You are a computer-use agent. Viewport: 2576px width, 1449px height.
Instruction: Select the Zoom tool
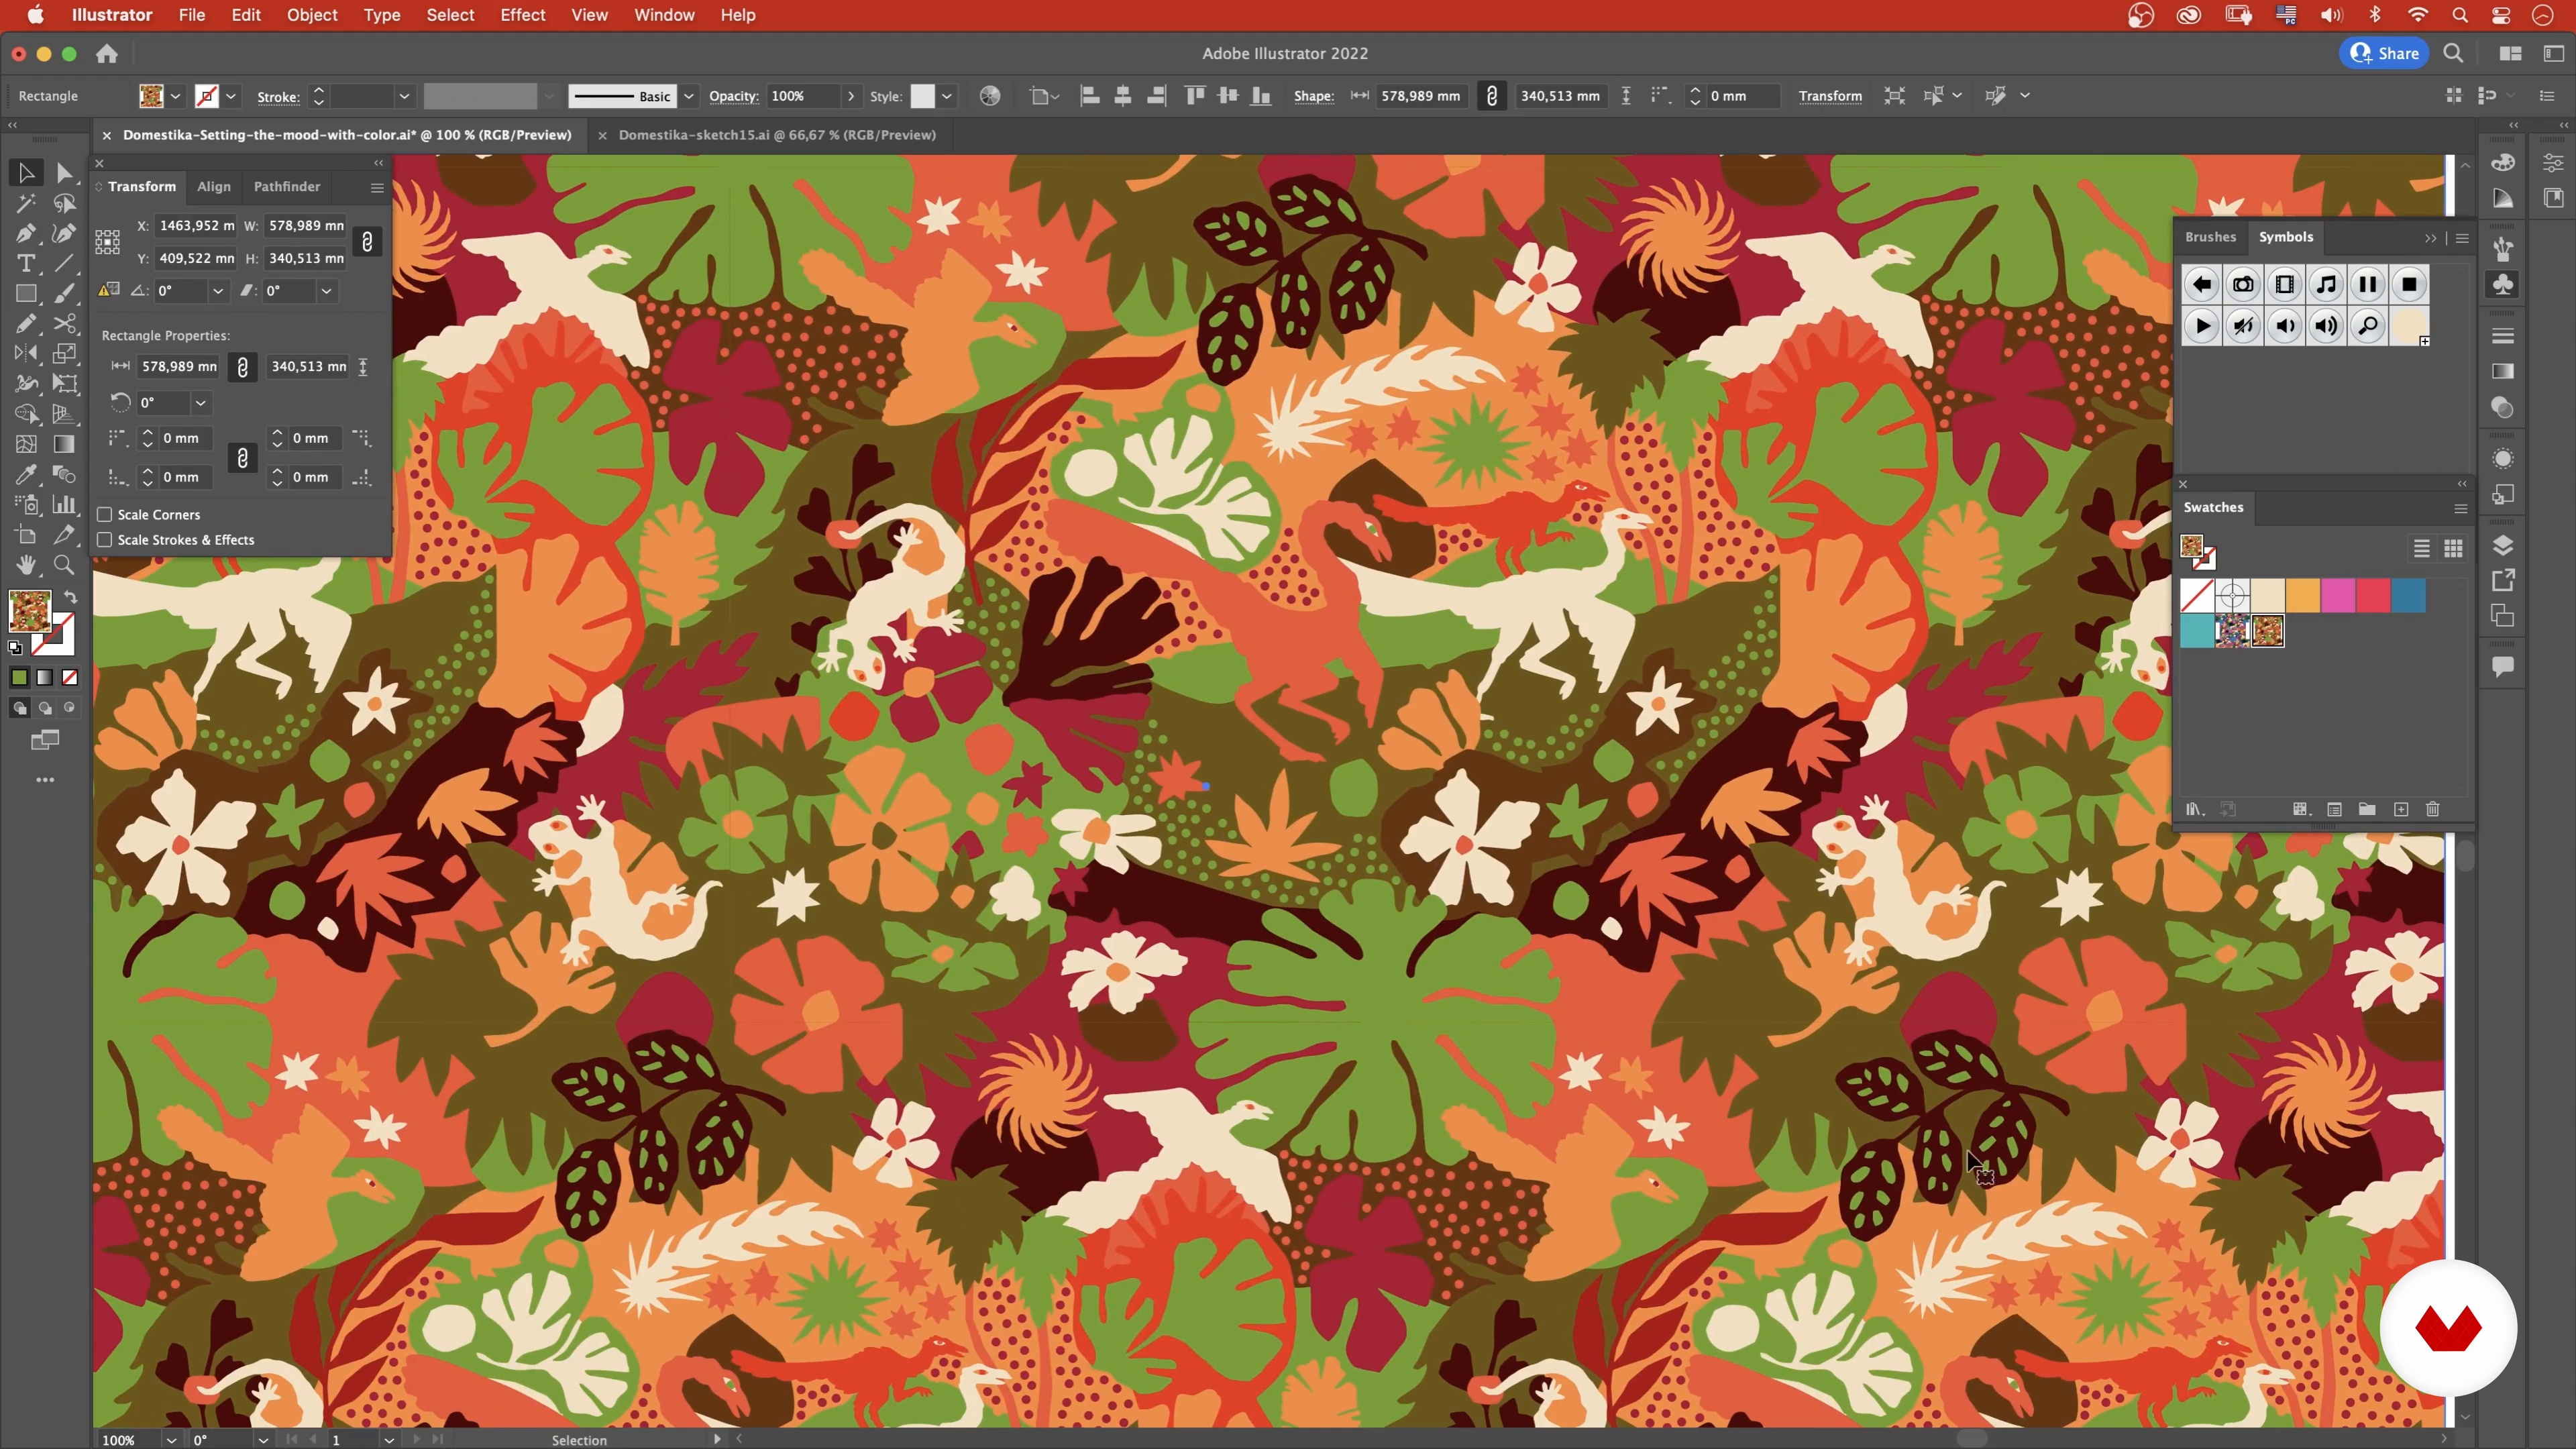pos(64,565)
